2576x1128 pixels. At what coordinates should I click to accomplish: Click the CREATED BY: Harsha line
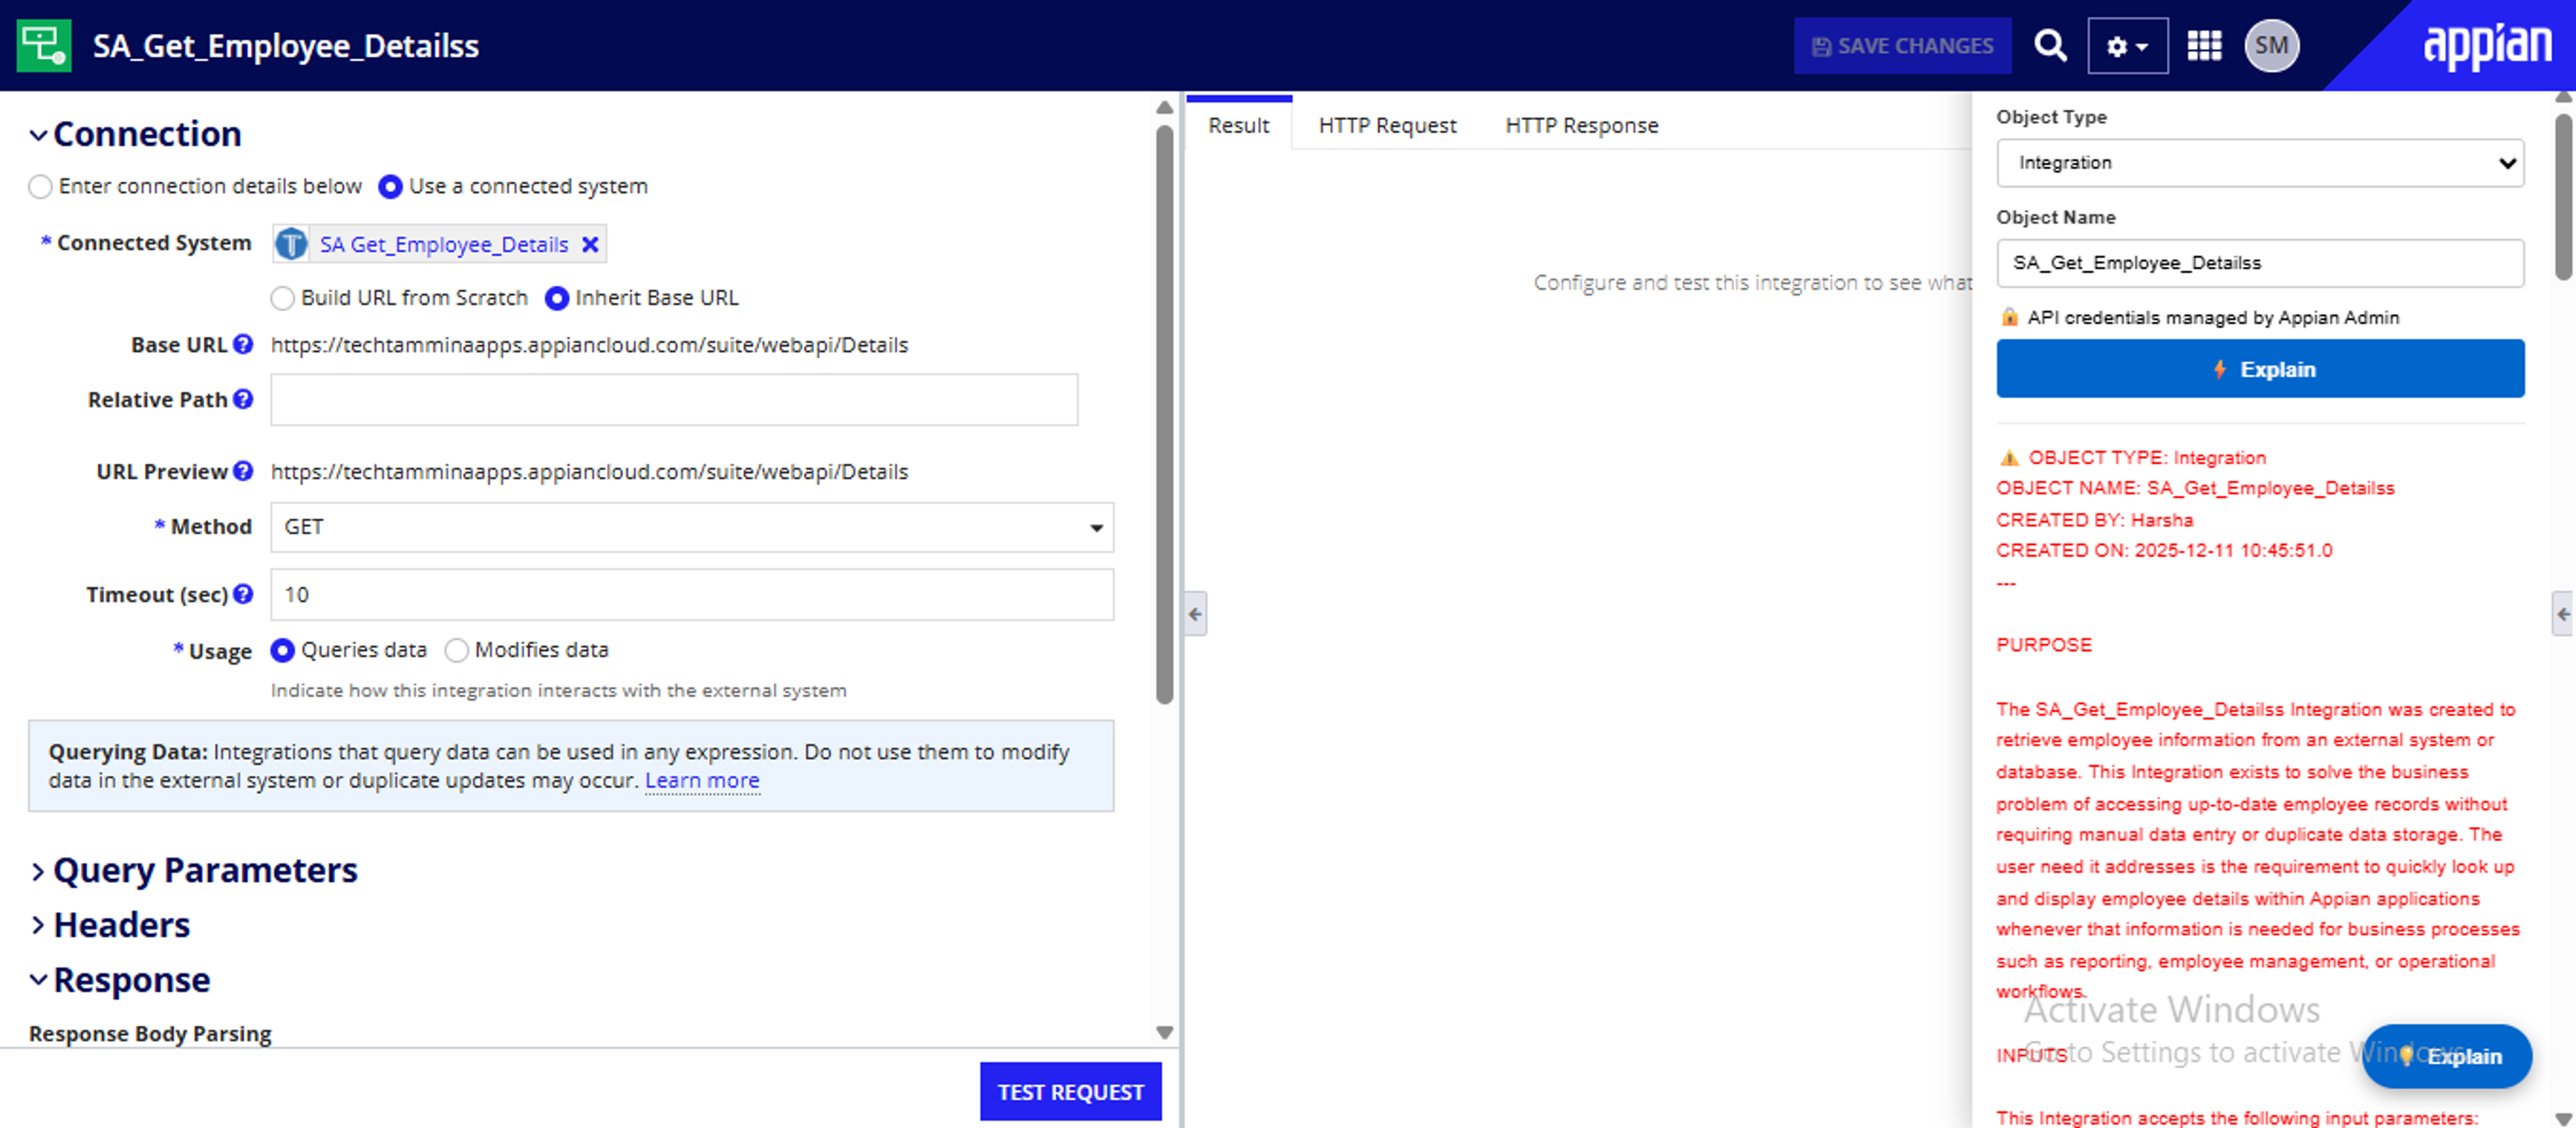click(2094, 520)
